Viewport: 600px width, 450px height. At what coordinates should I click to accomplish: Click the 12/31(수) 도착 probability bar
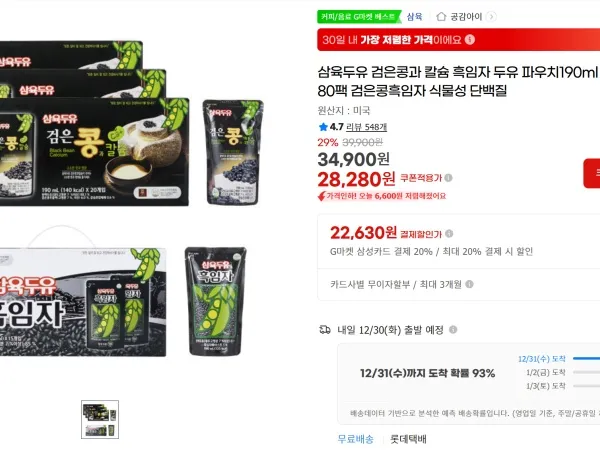pyautogui.click(x=586, y=359)
